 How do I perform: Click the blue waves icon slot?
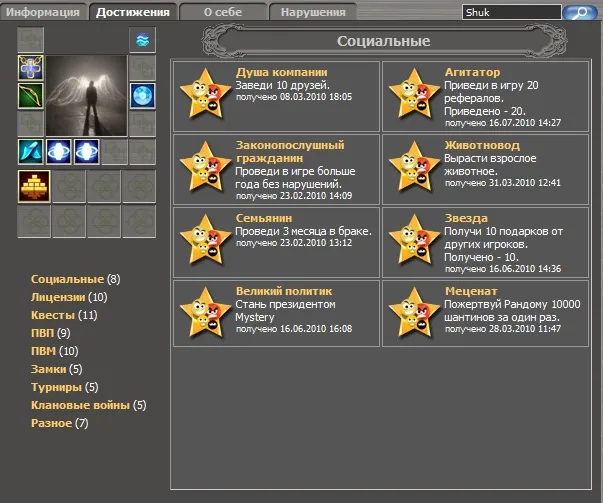point(143,40)
